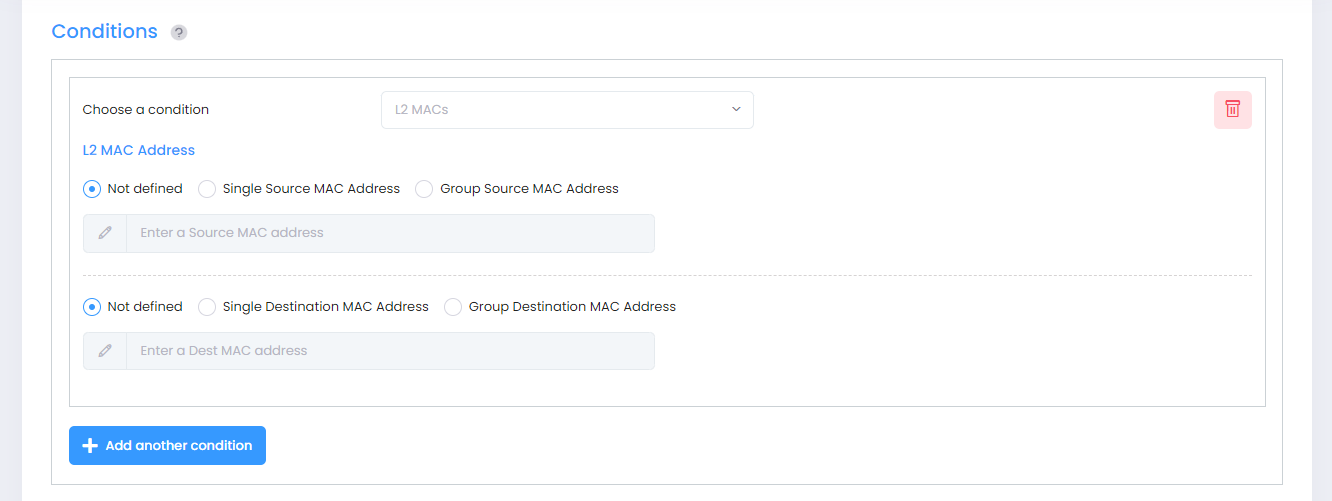Click the L2 MAC Address heading
The height and width of the screenshot is (501, 1332).
[138, 150]
